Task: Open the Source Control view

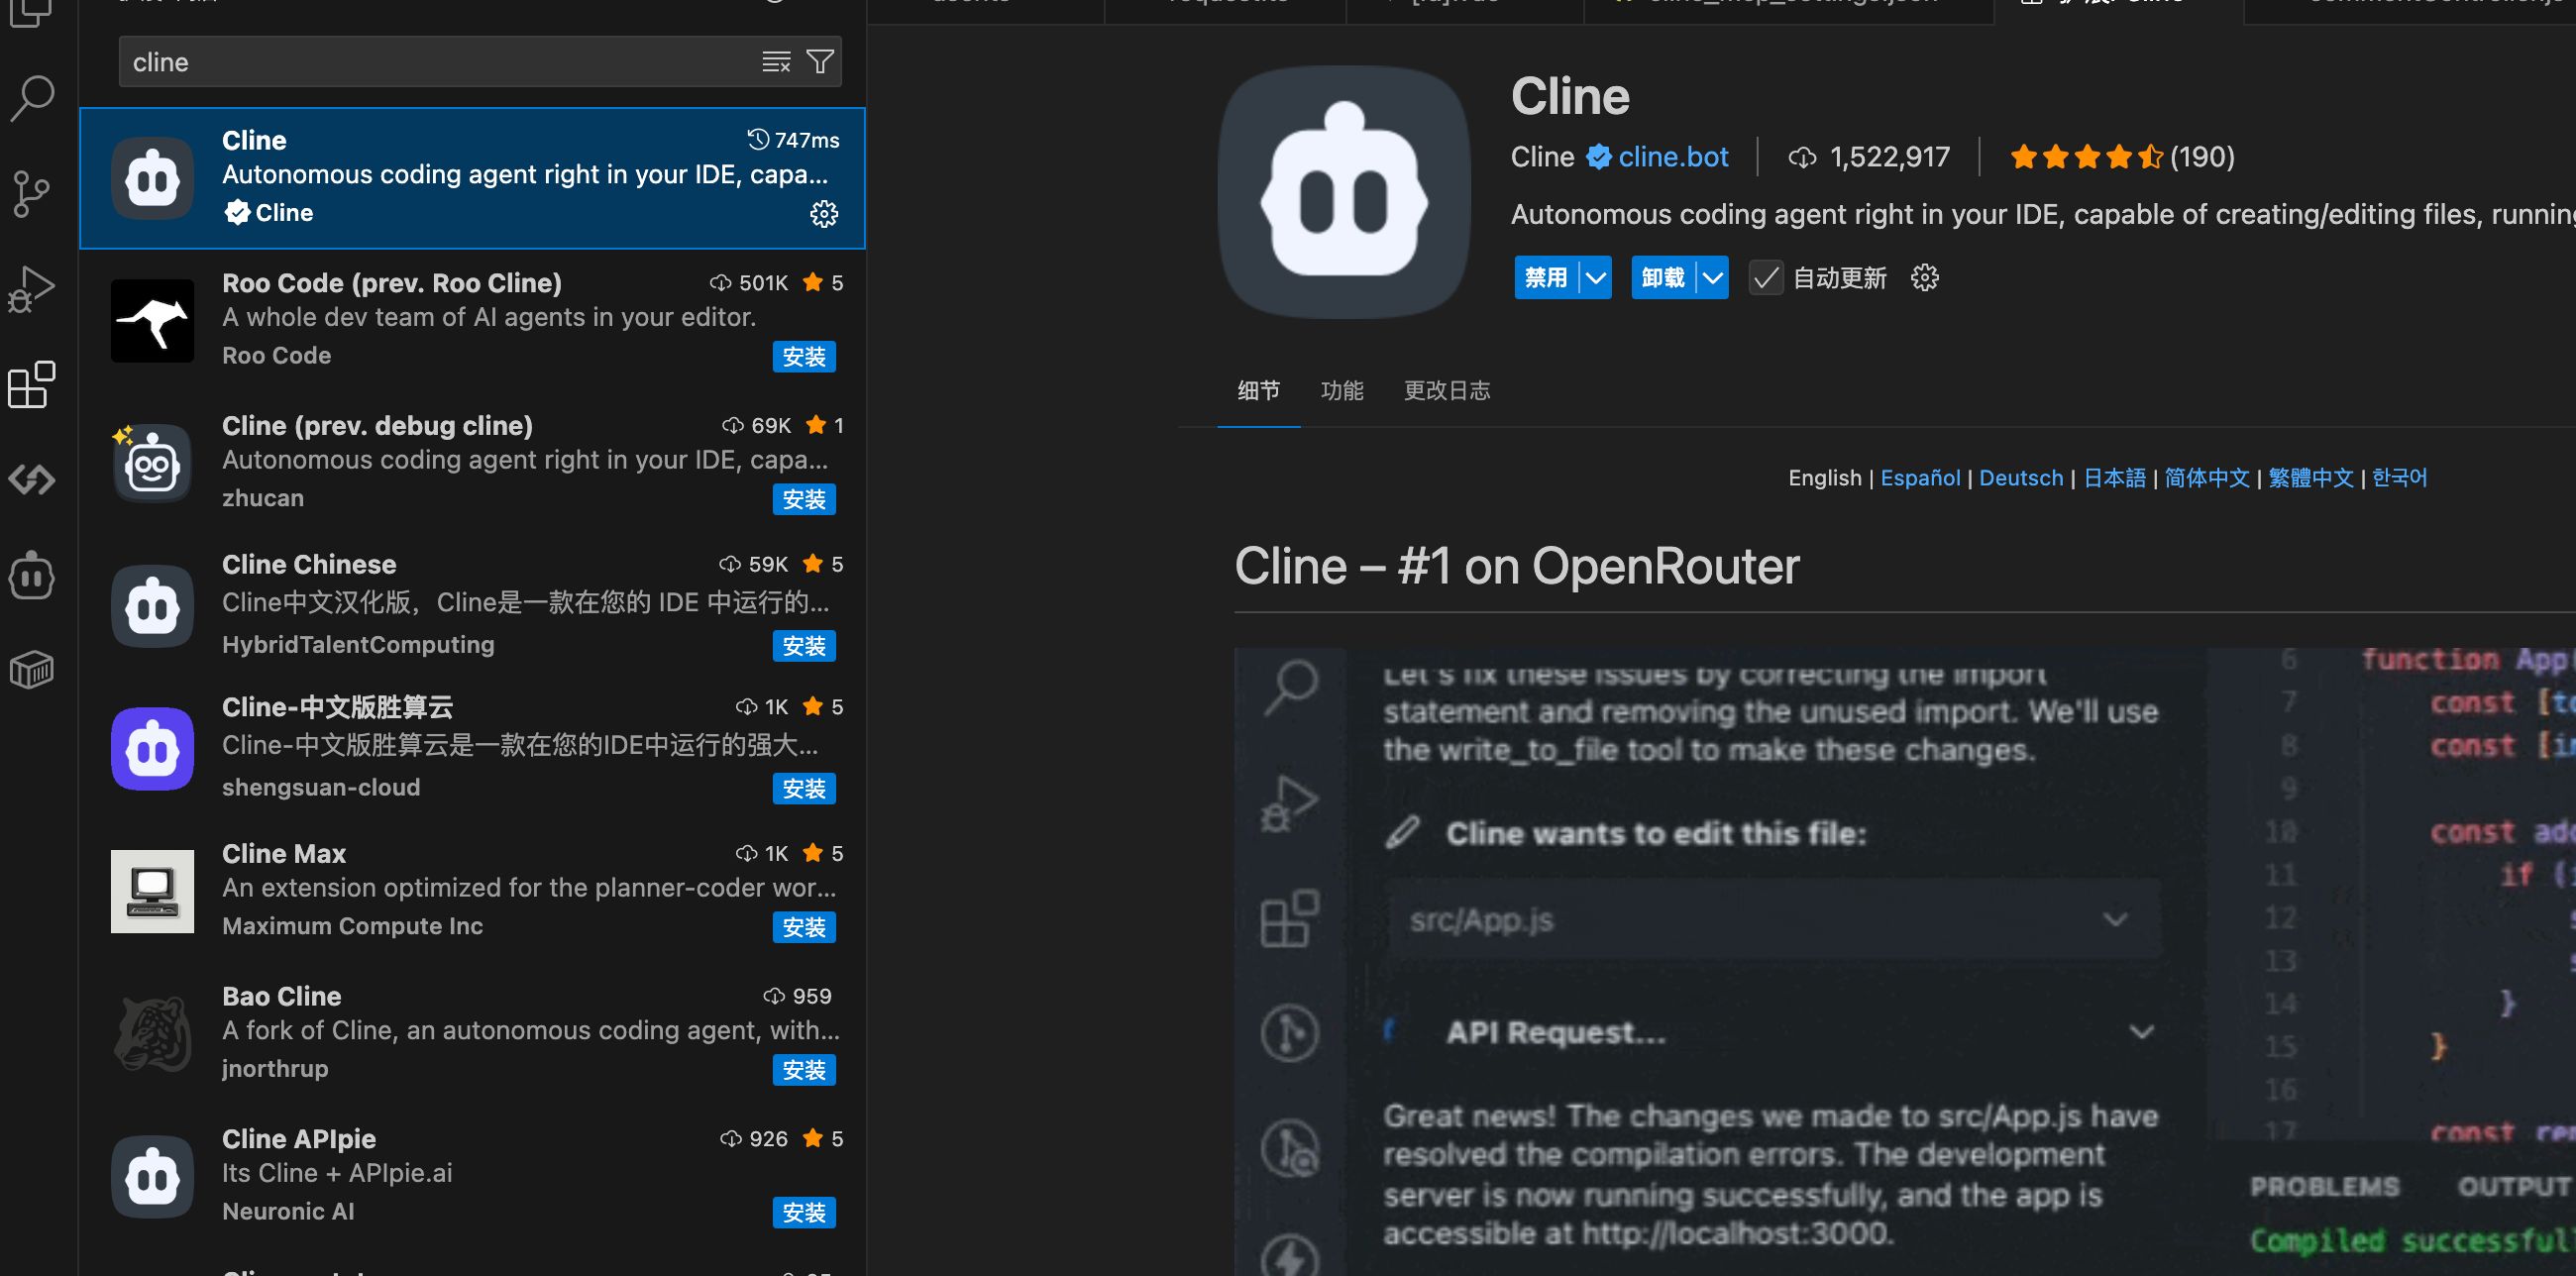Action: 32,193
